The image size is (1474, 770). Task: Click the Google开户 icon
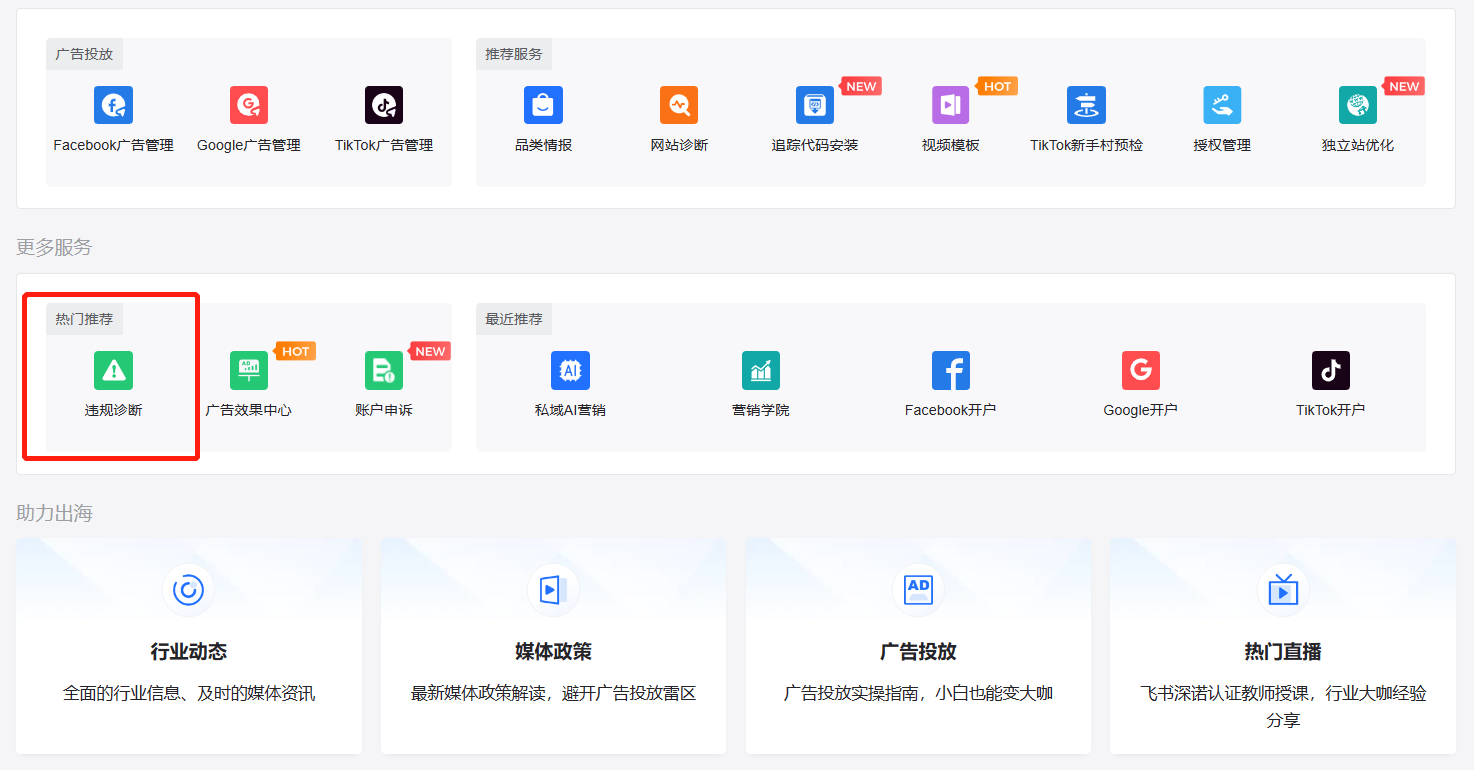1141,370
